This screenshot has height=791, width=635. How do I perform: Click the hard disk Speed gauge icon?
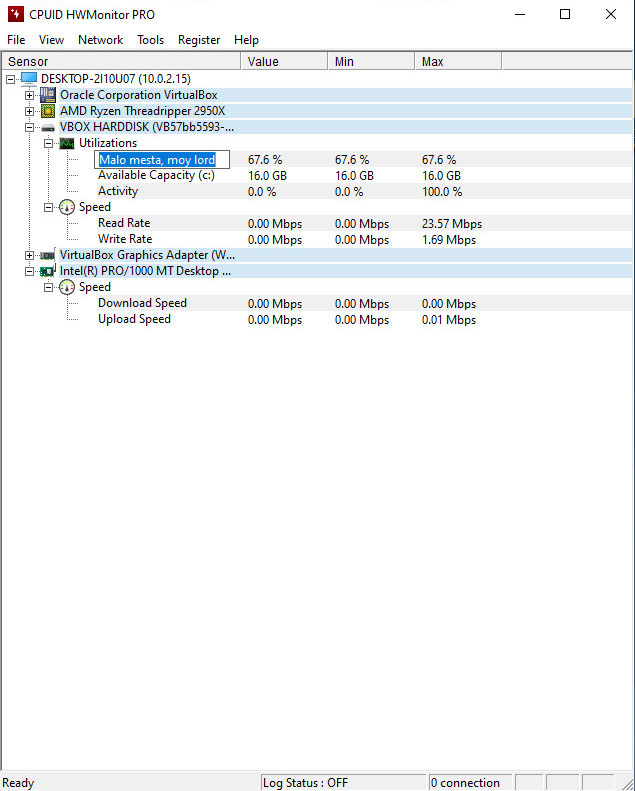[x=67, y=207]
